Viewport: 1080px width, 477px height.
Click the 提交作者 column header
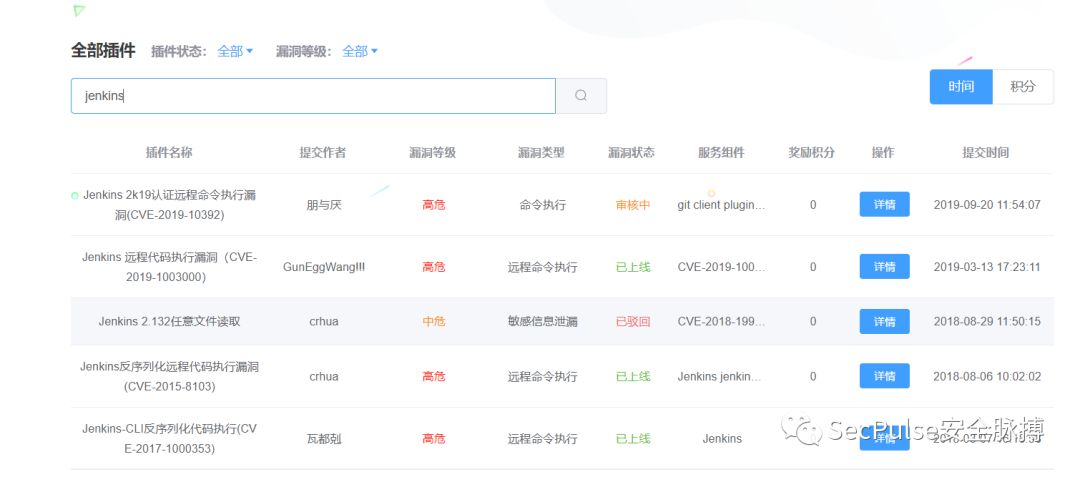point(322,153)
